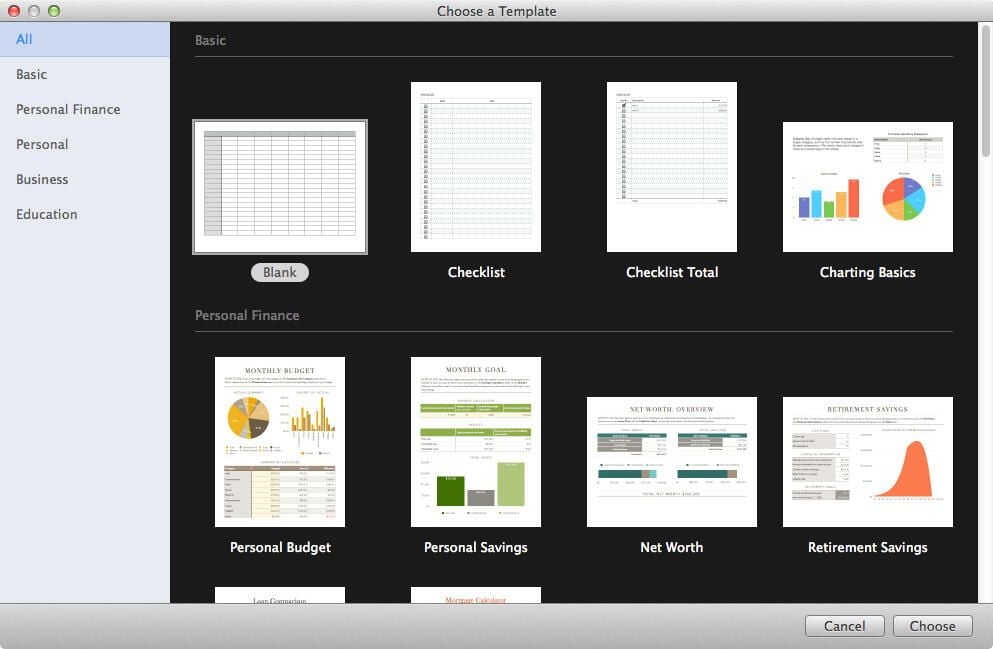Click the vertical scrollbar thumb

tap(985, 90)
